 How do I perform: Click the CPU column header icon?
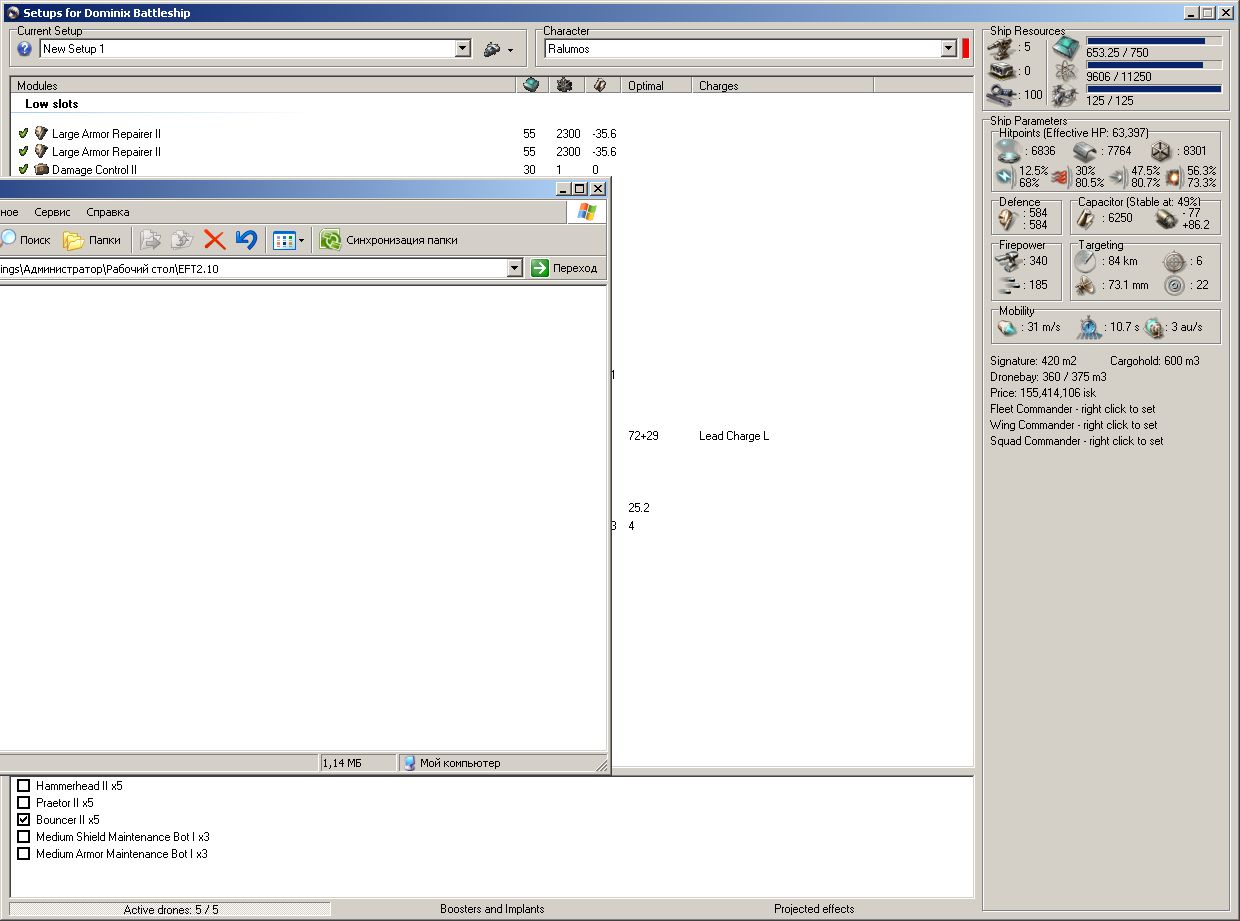(x=531, y=85)
